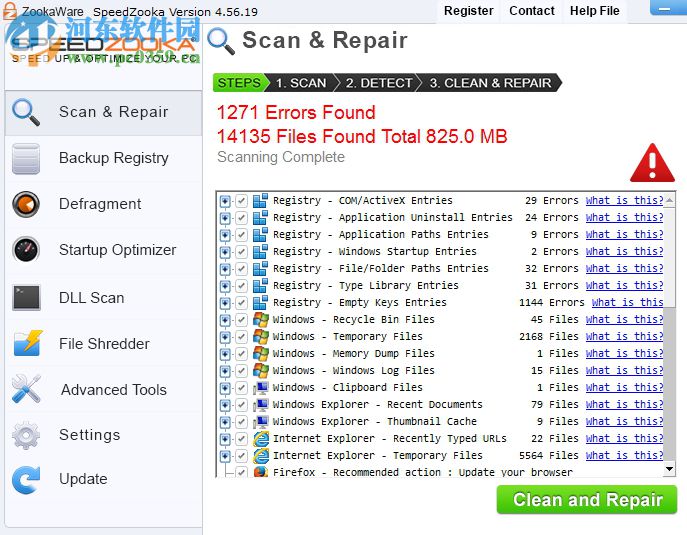Open 'What is this?' for Windows Startup Entries

(x=624, y=252)
